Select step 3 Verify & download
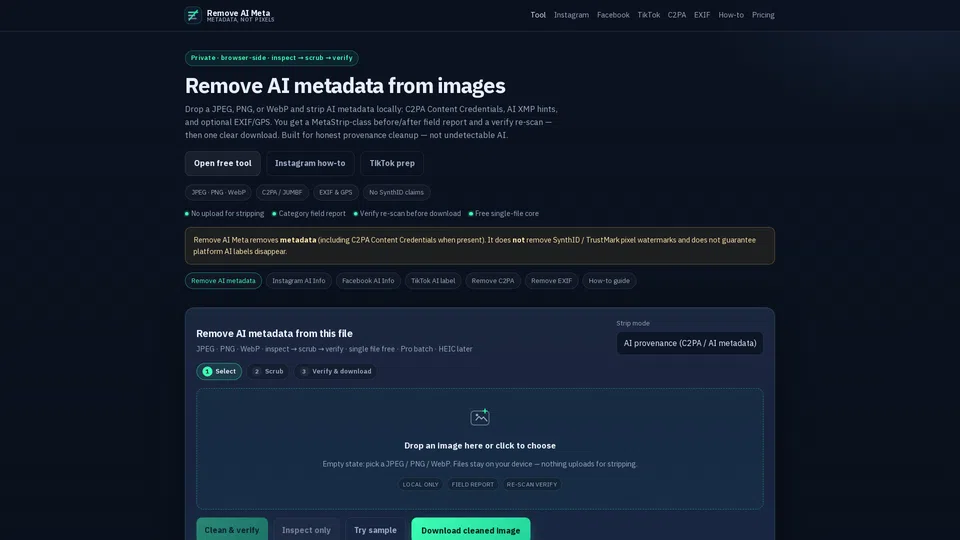The height and width of the screenshot is (540, 960). (x=336, y=372)
